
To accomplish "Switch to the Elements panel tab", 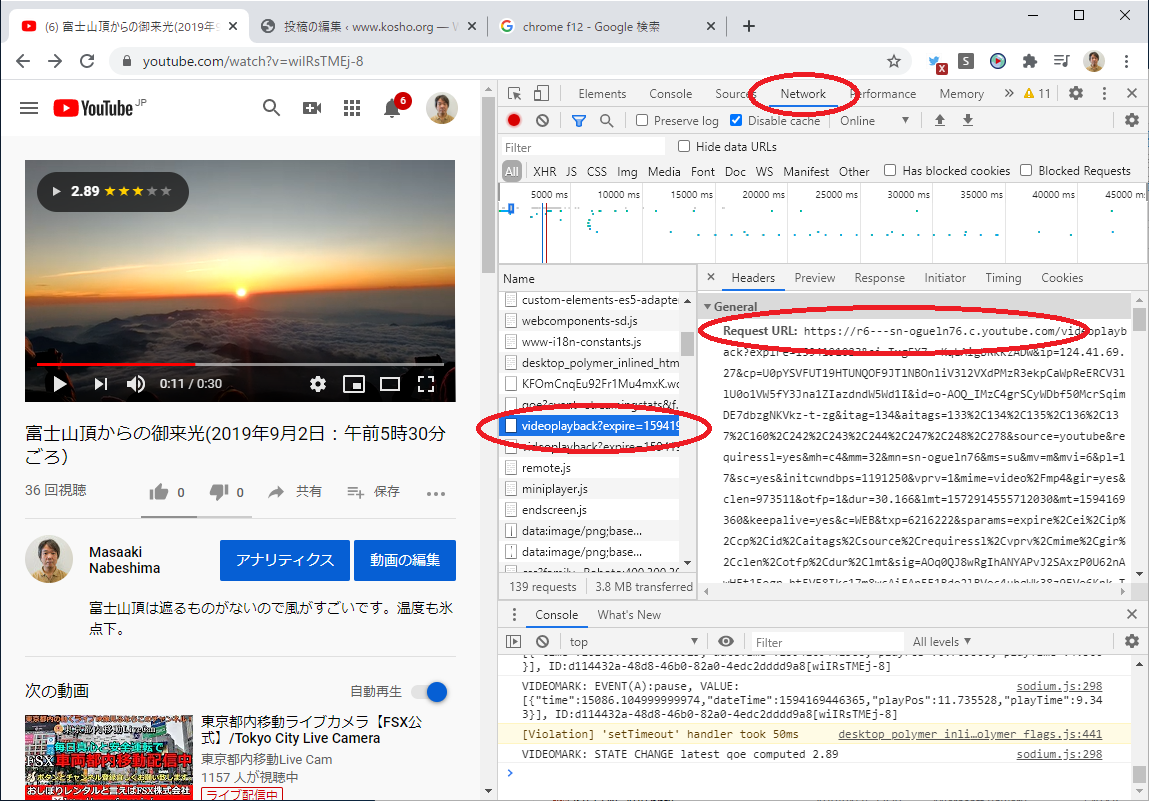I will [x=602, y=94].
